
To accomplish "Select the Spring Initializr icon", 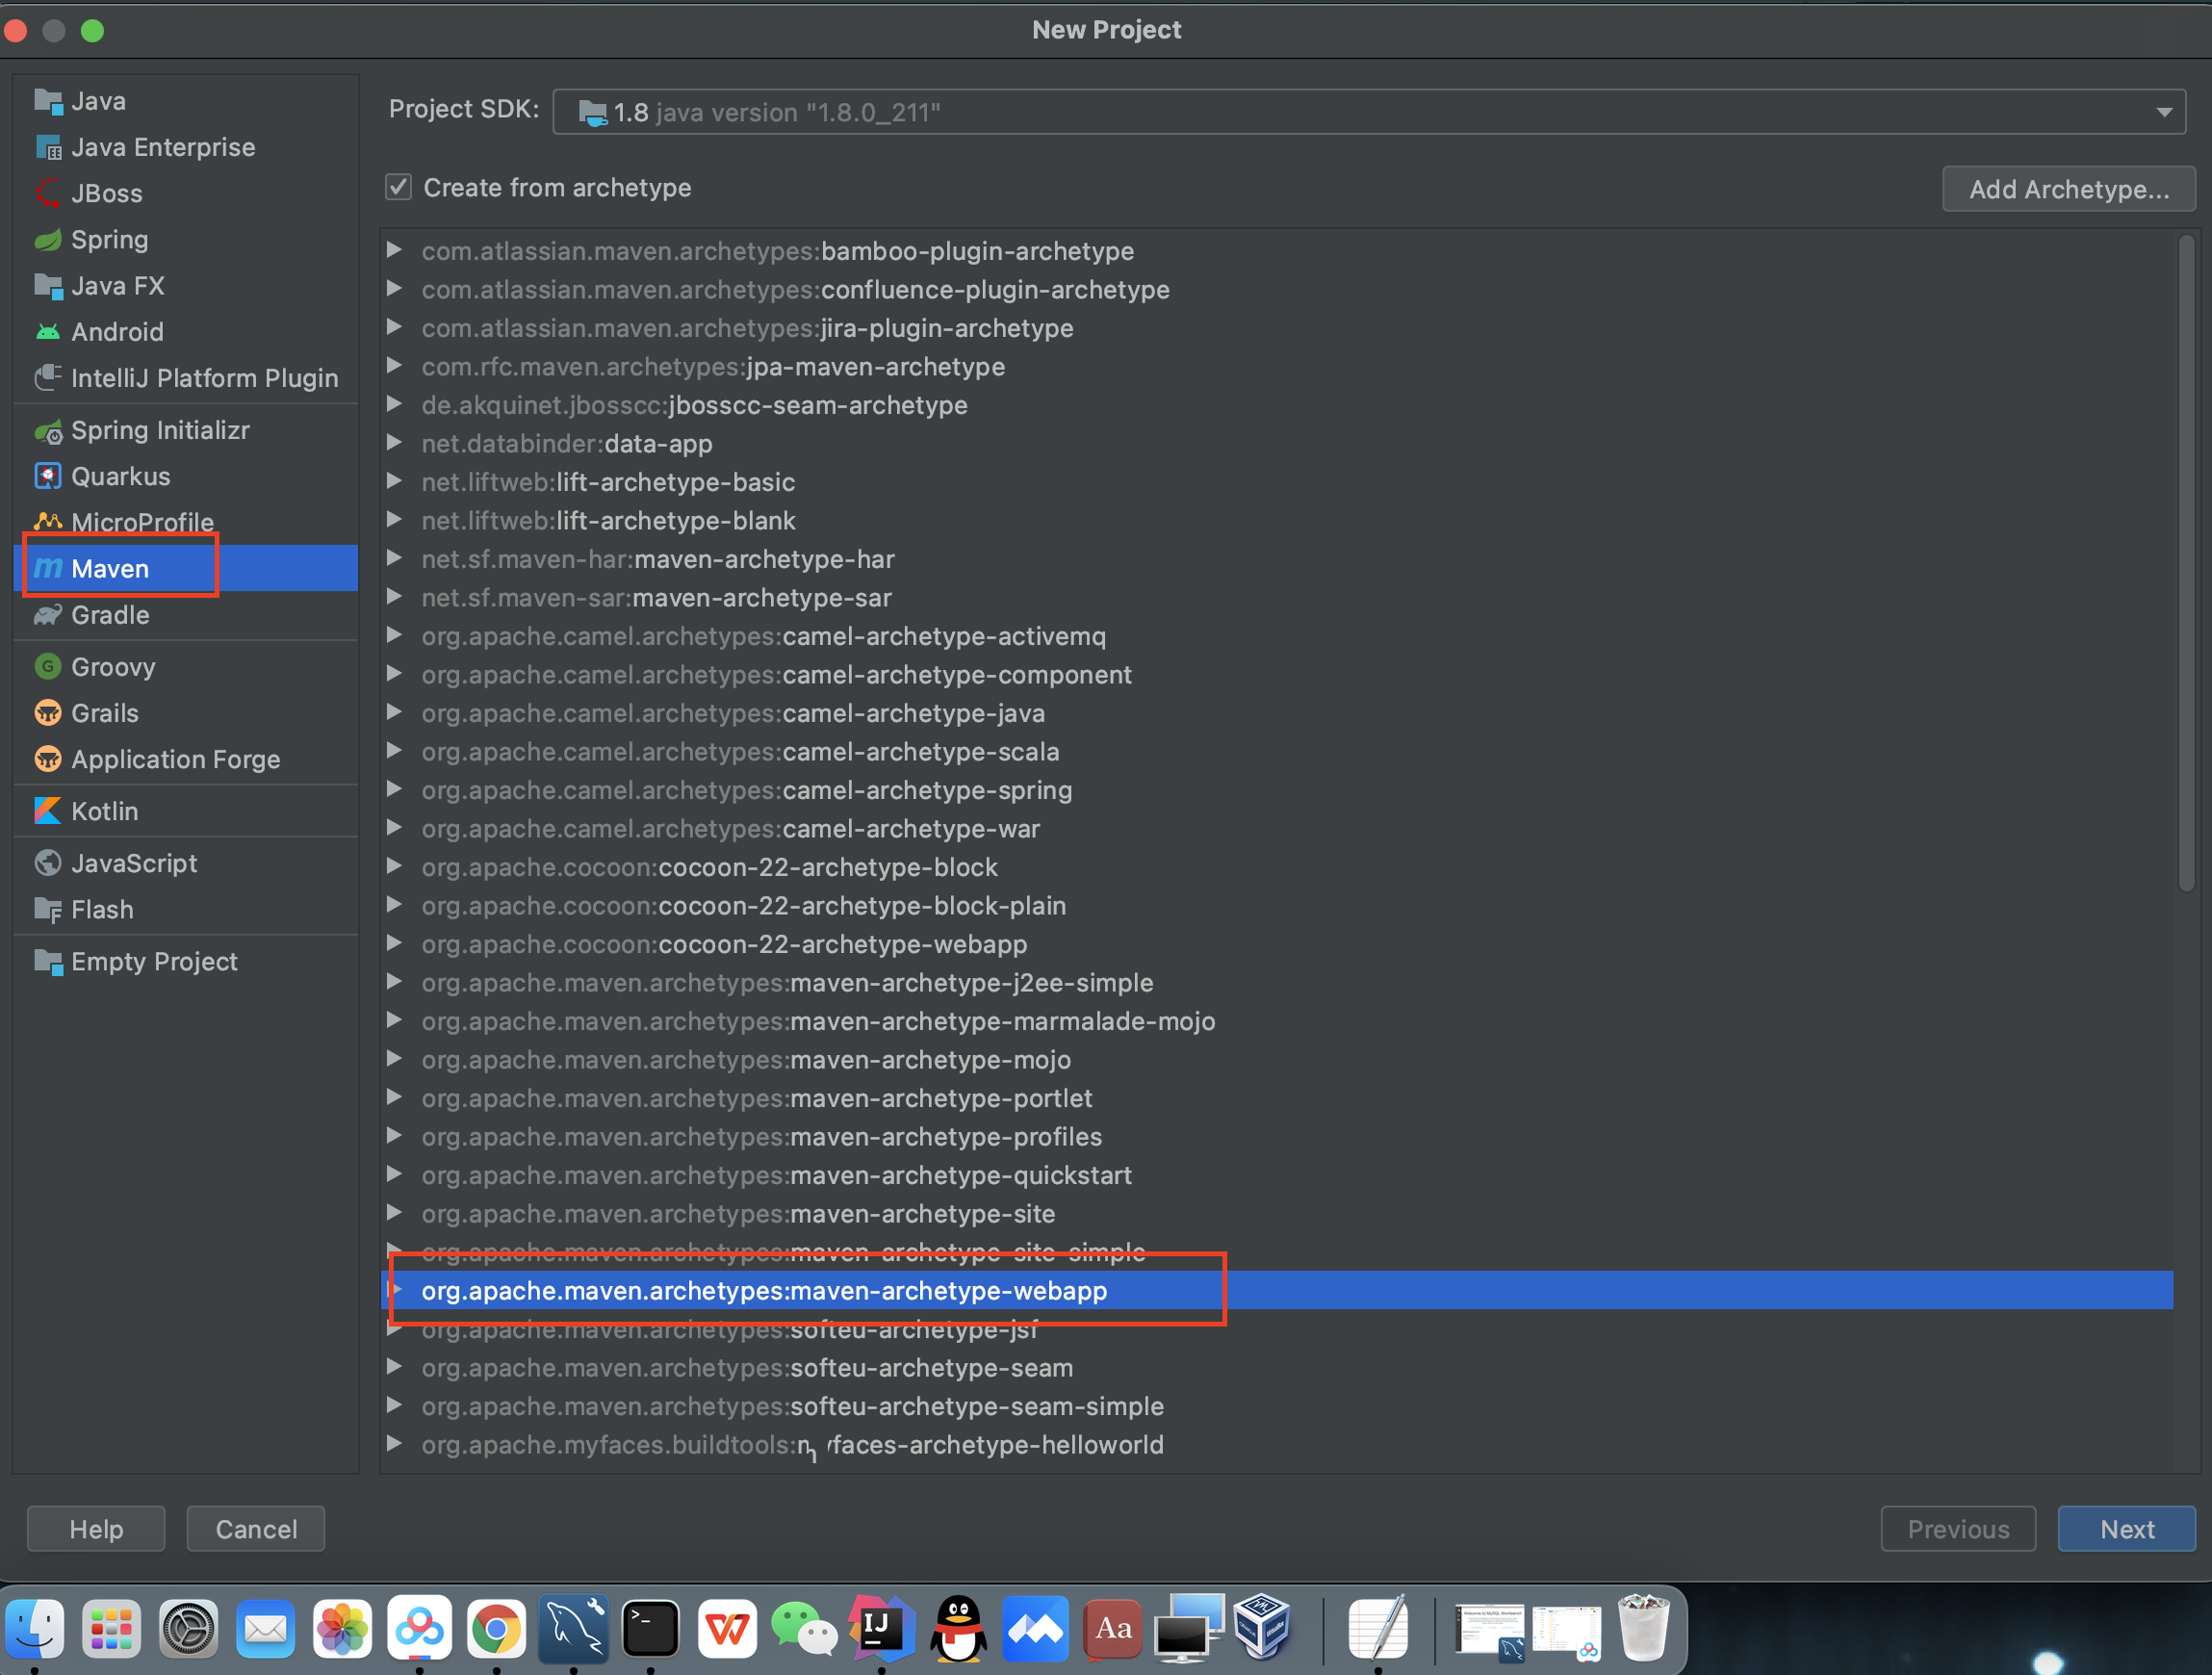I will (48, 431).
